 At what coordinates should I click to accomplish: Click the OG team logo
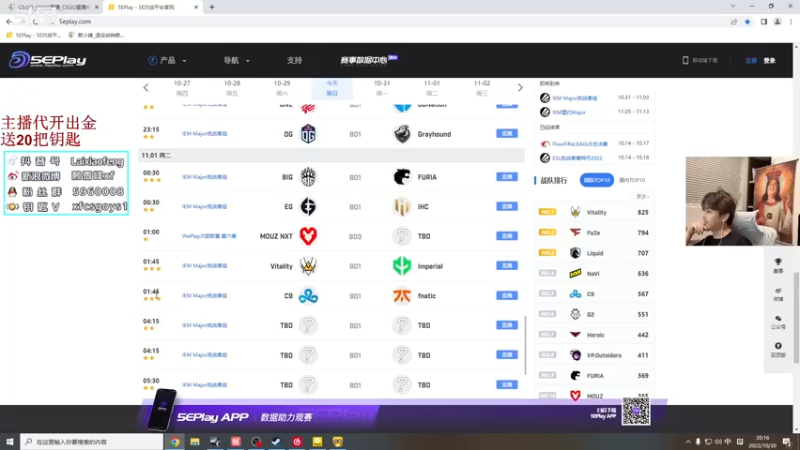308,134
